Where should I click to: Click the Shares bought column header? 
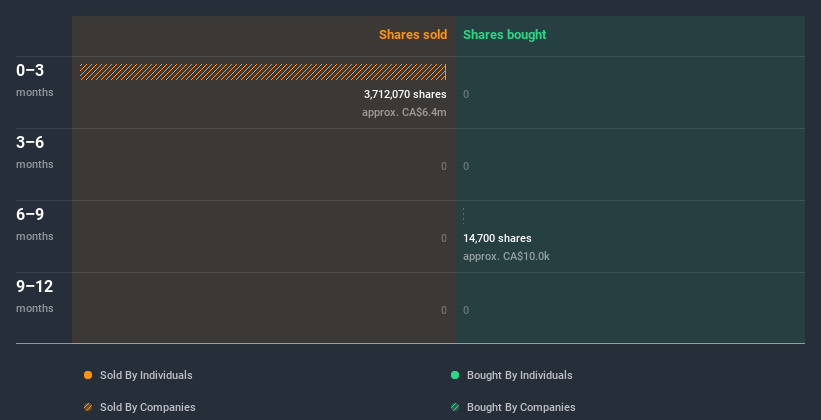(505, 35)
